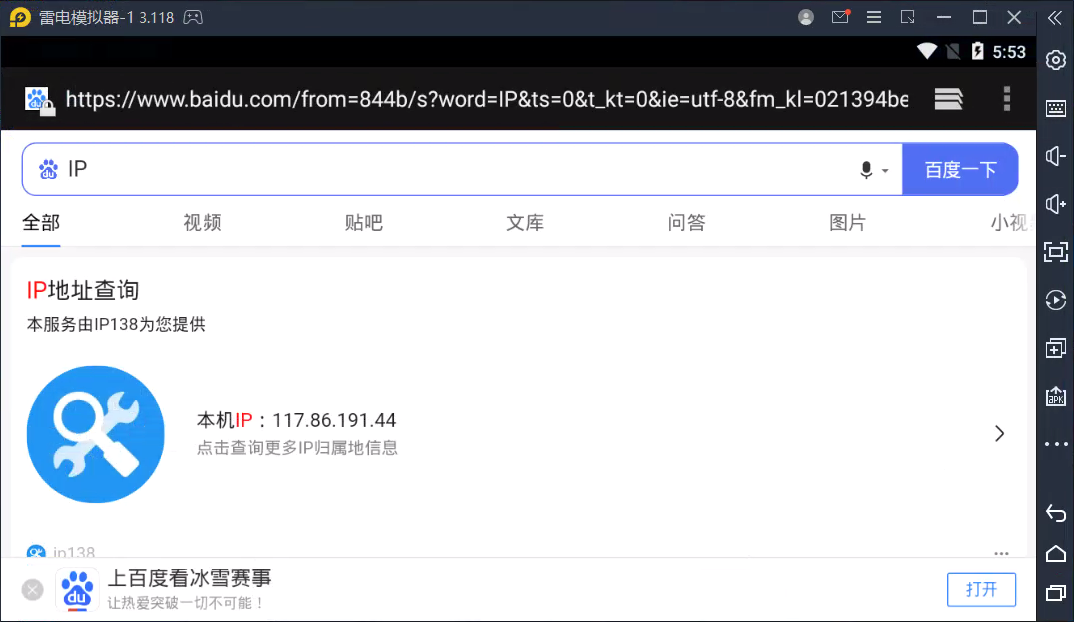Viewport: 1074px width, 622px height.
Task: Switch to the 文库 tab
Action: tap(525, 223)
